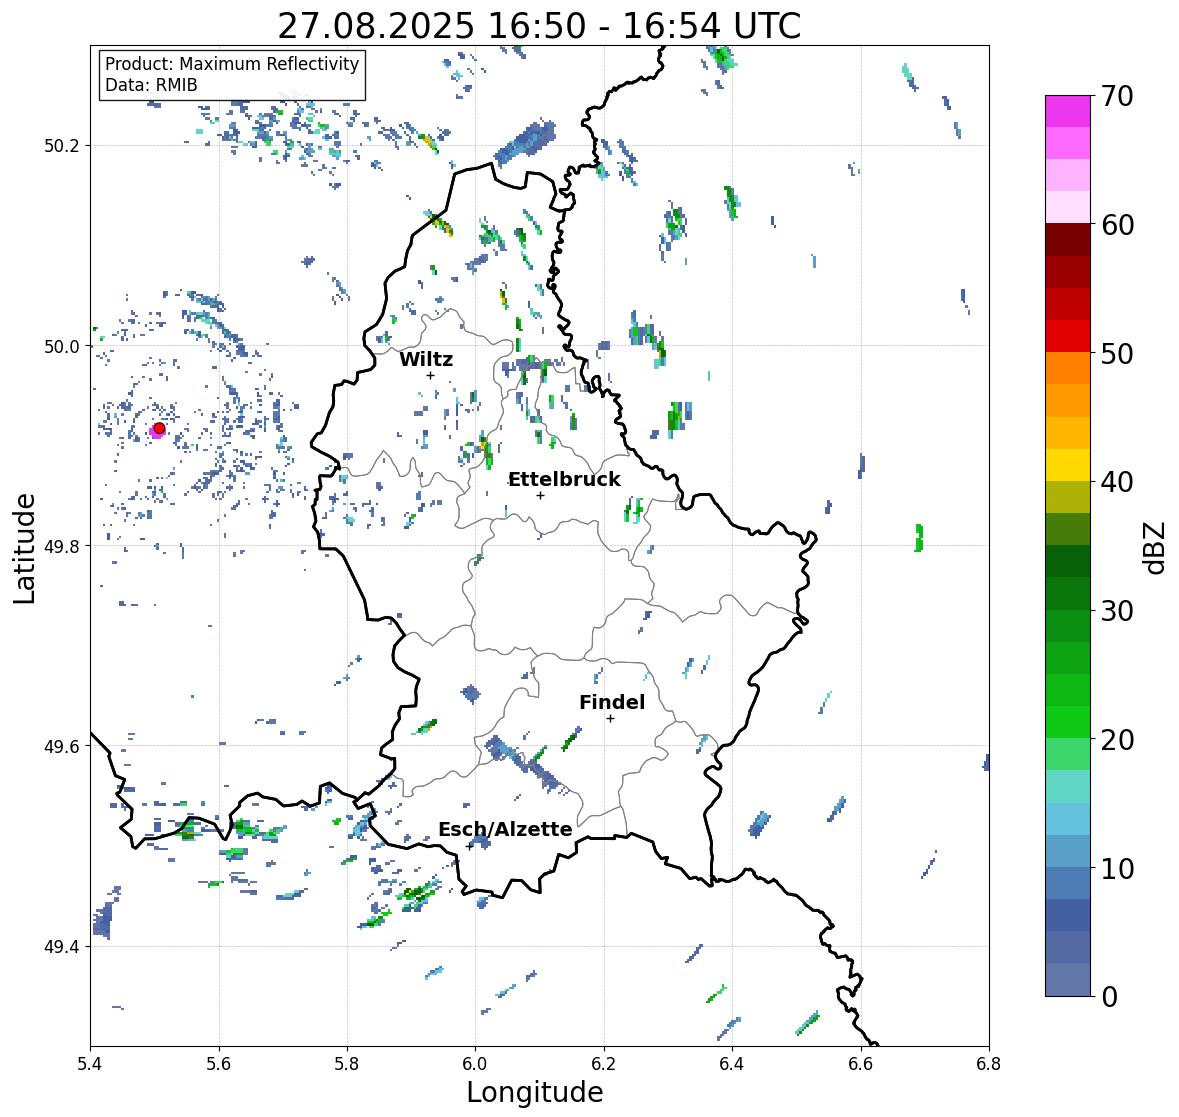Click the Ettelbruck station label
Screen dimensions: 1179x1117
[565, 480]
